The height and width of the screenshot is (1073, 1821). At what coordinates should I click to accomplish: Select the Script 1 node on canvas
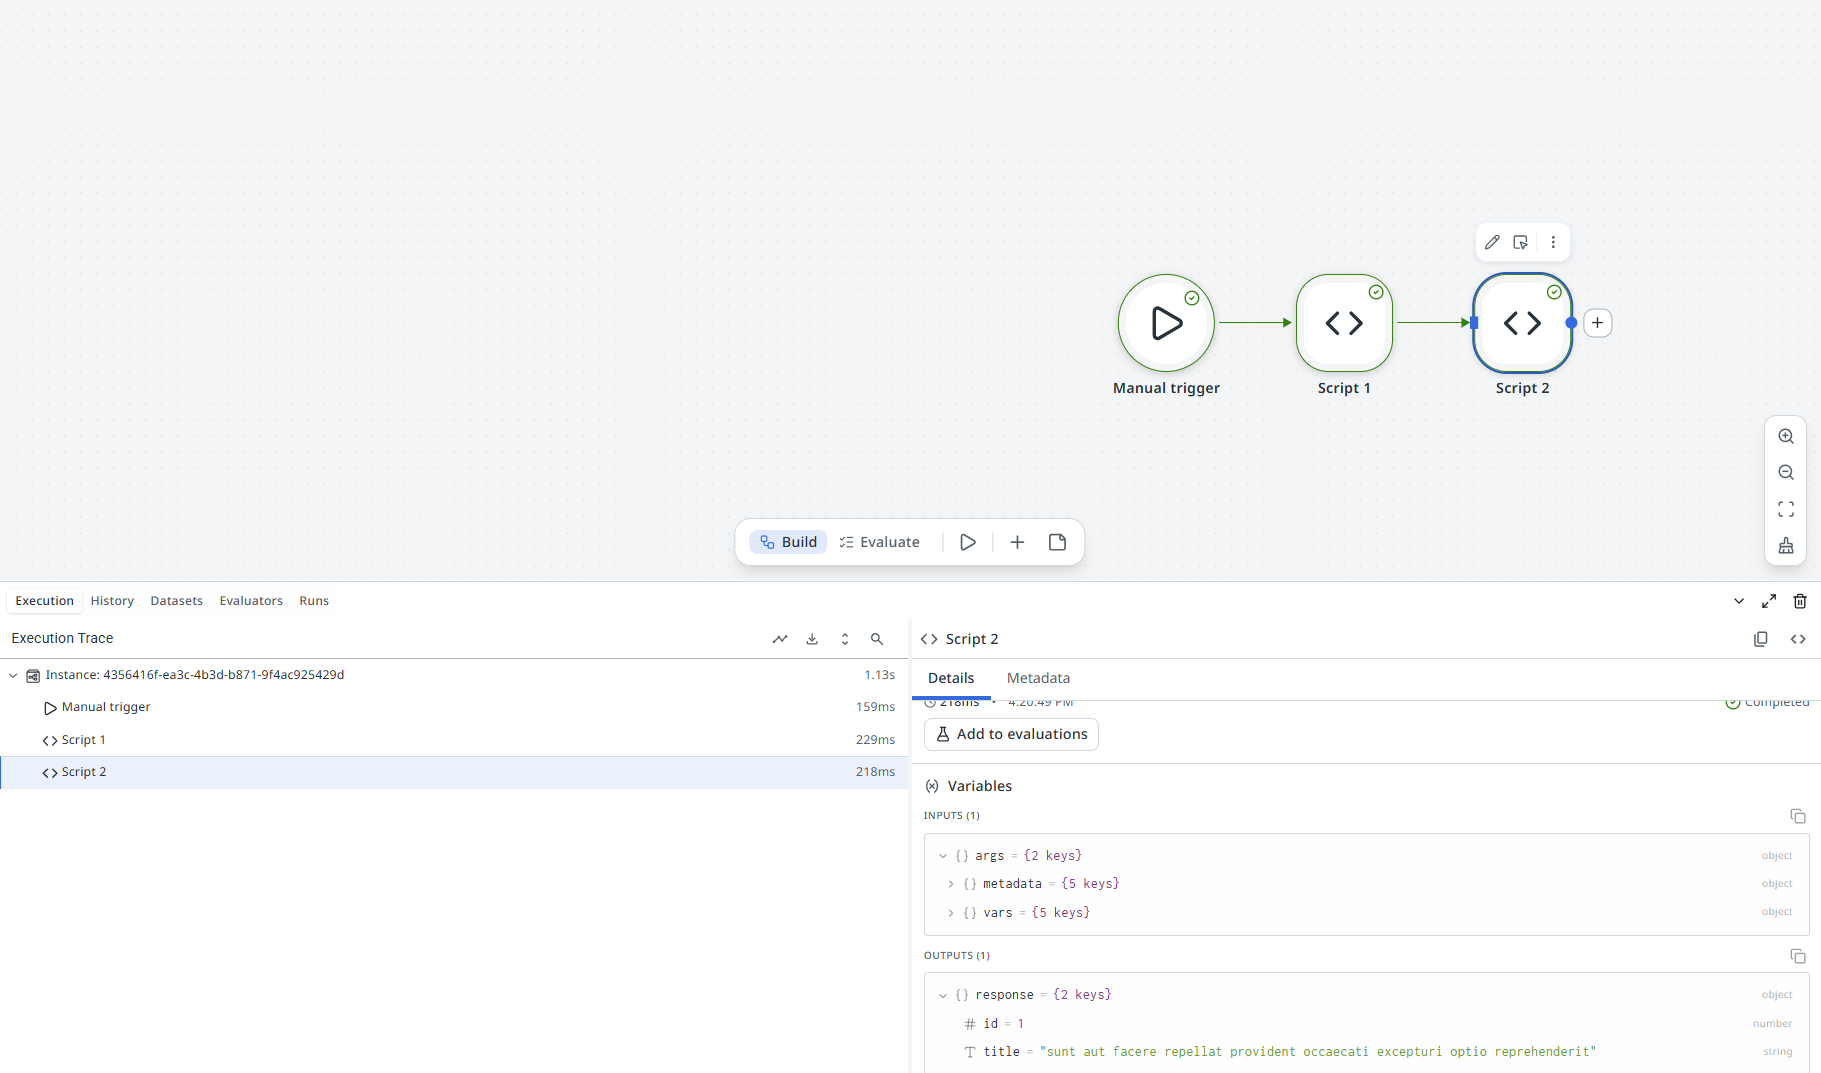click(1344, 323)
